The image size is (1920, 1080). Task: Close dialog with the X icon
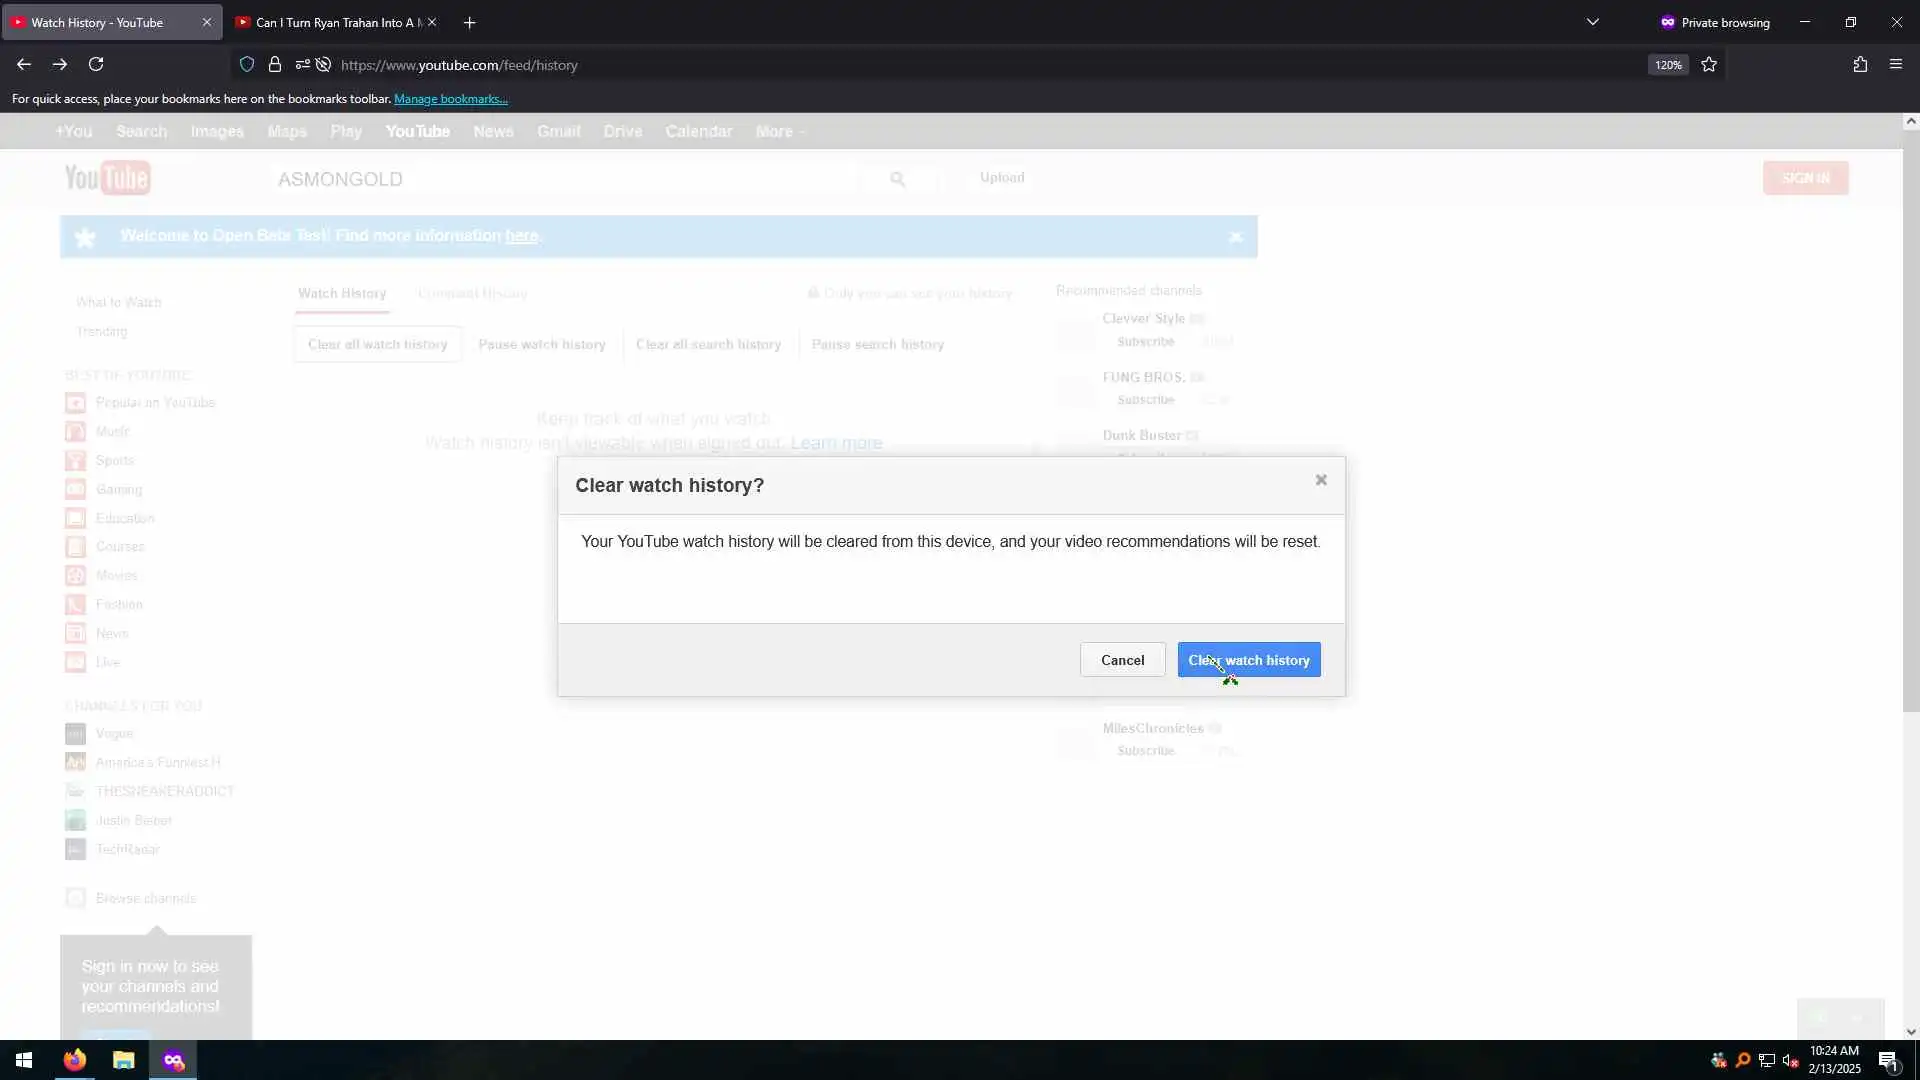(x=1321, y=480)
